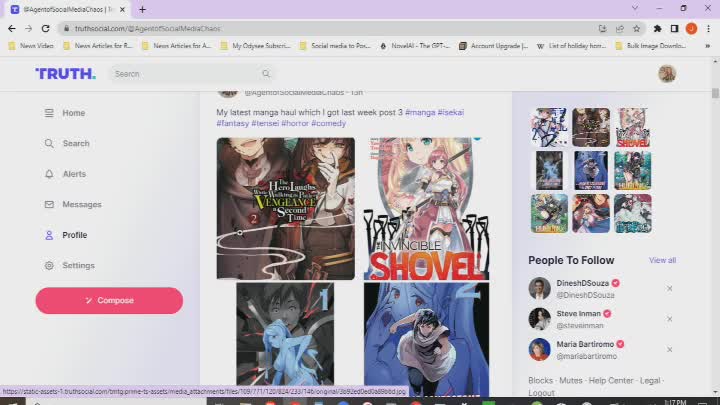Click the share page icon in address bar
The height and width of the screenshot is (405, 720).
[x=619, y=28]
